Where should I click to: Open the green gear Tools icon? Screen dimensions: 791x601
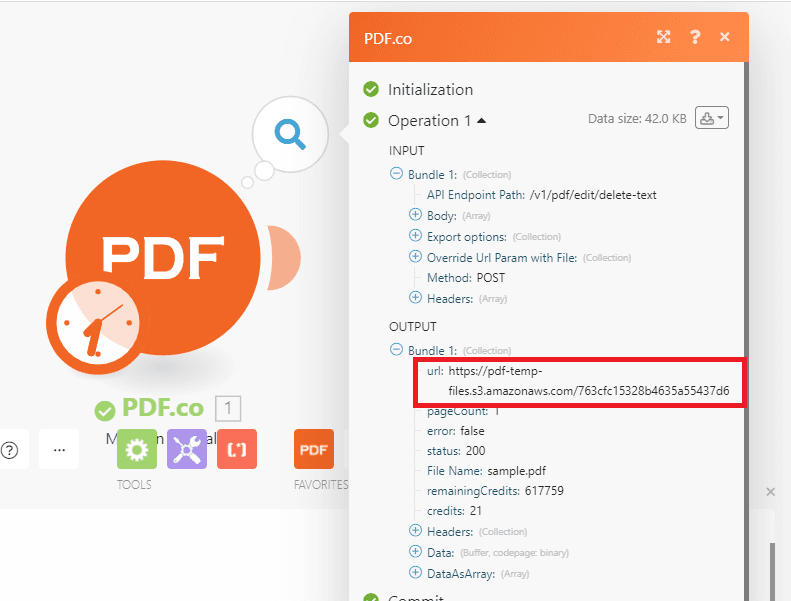point(136,450)
